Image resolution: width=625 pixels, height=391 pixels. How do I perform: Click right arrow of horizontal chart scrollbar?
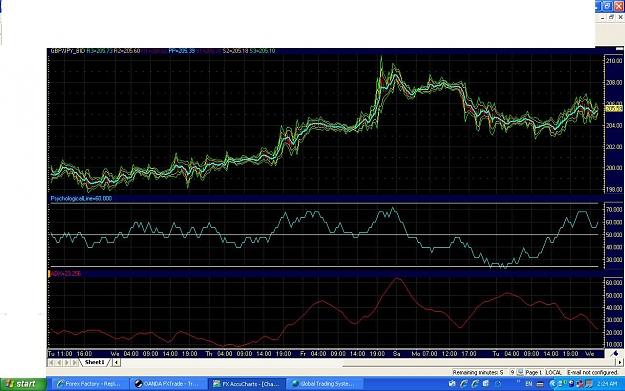[x=620, y=362]
